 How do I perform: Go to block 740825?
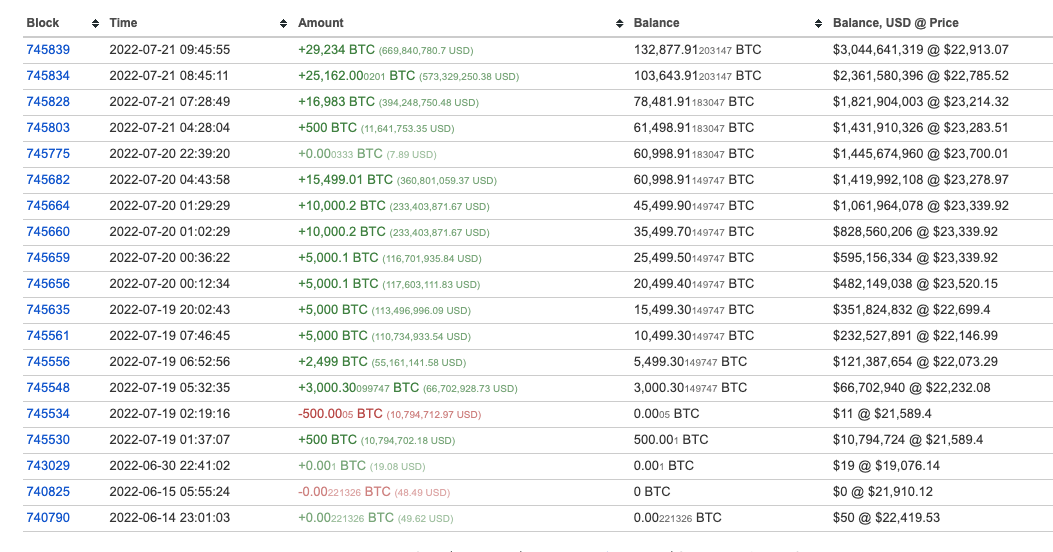click(x=48, y=491)
